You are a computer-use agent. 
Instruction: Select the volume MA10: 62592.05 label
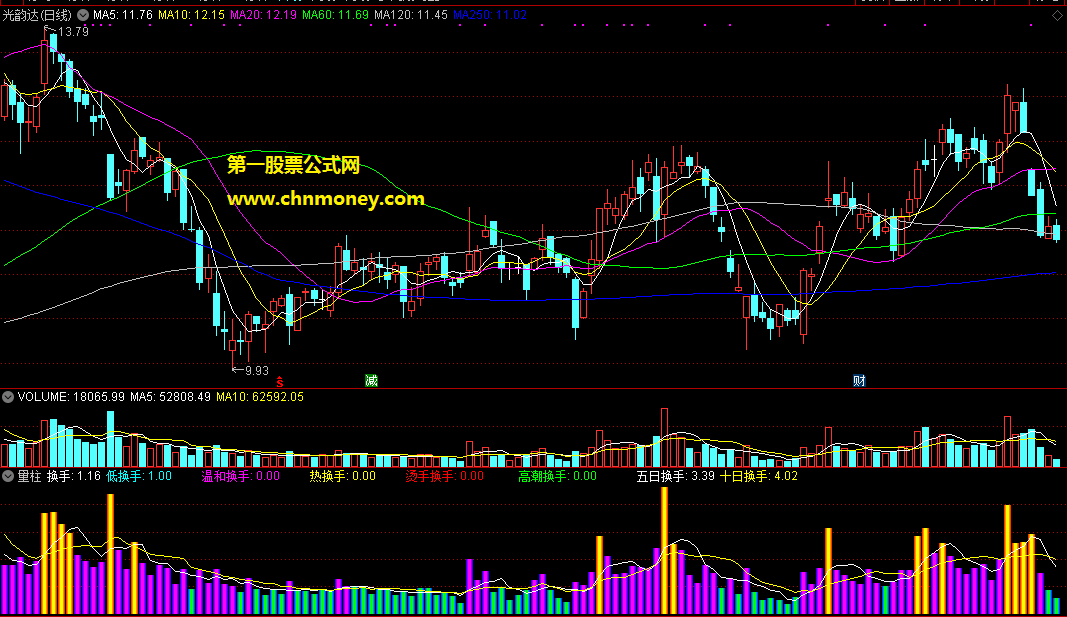tap(260, 397)
